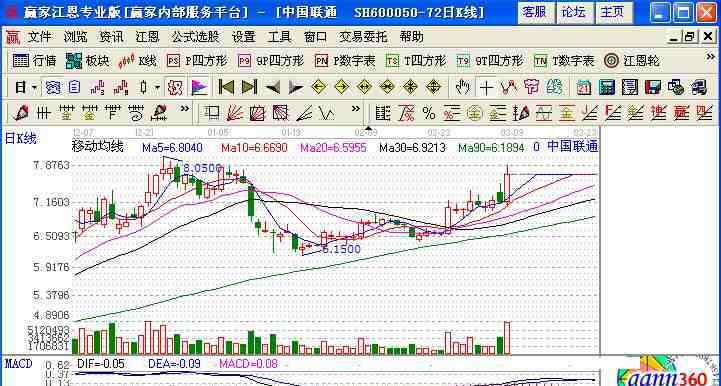Click the 客服 button in title bar

(x=535, y=12)
